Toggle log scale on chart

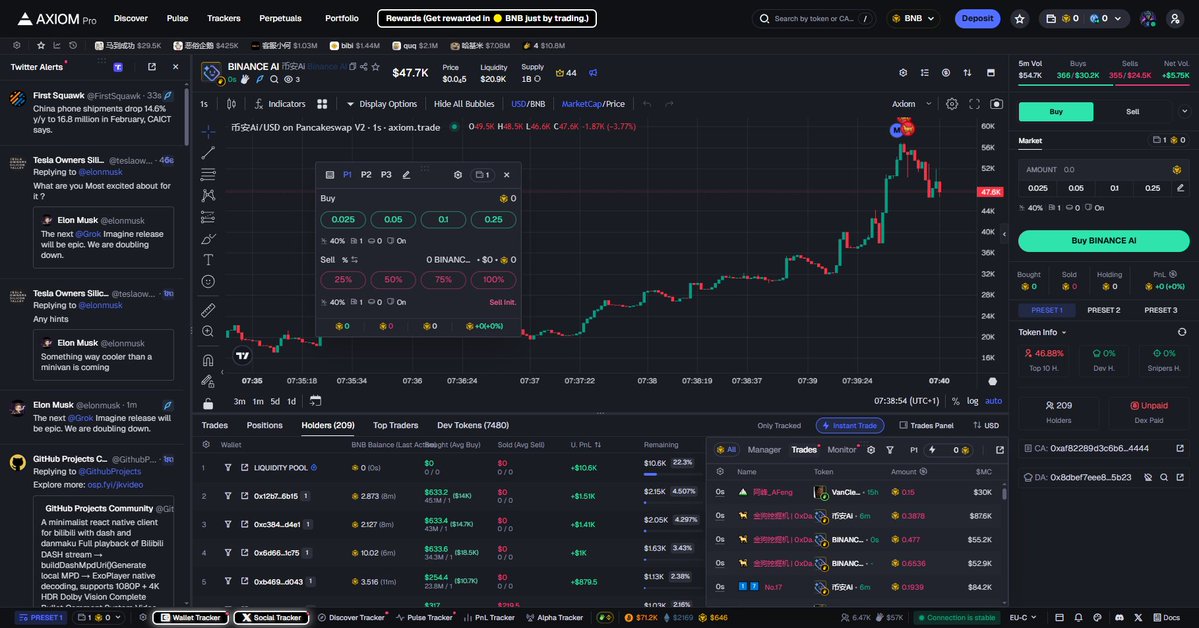point(972,401)
